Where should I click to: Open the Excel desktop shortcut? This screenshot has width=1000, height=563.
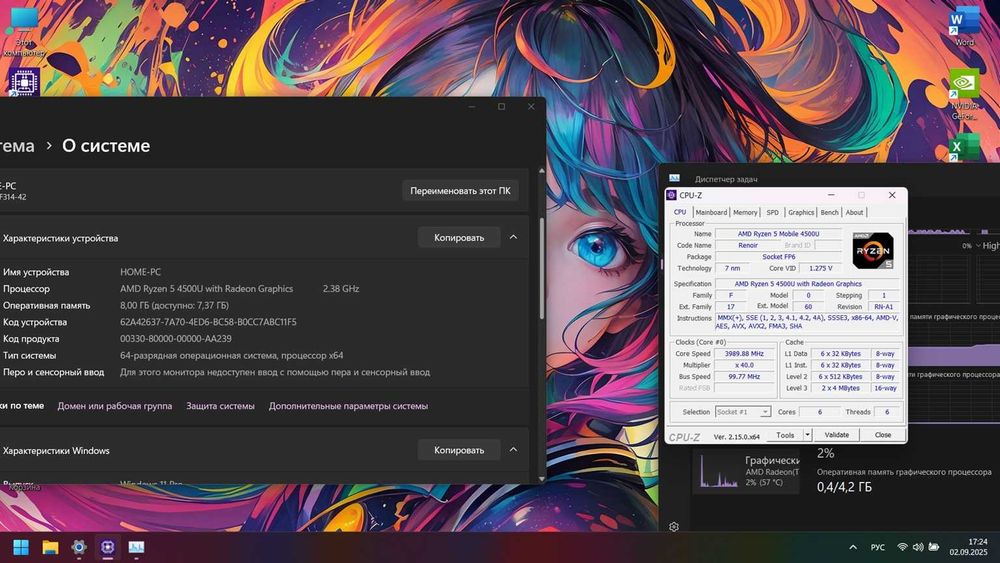point(964,148)
